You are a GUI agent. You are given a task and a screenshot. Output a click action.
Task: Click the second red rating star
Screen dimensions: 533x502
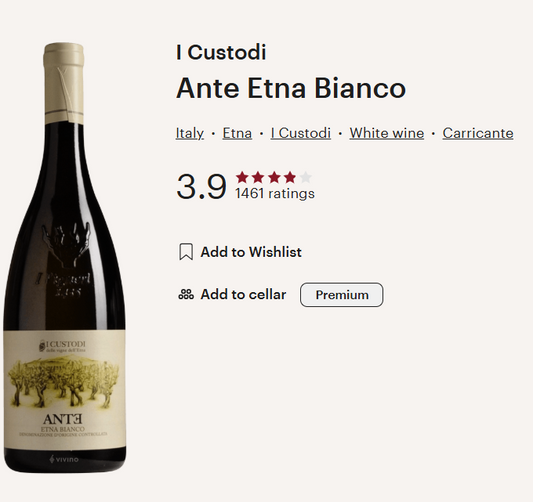258,177
